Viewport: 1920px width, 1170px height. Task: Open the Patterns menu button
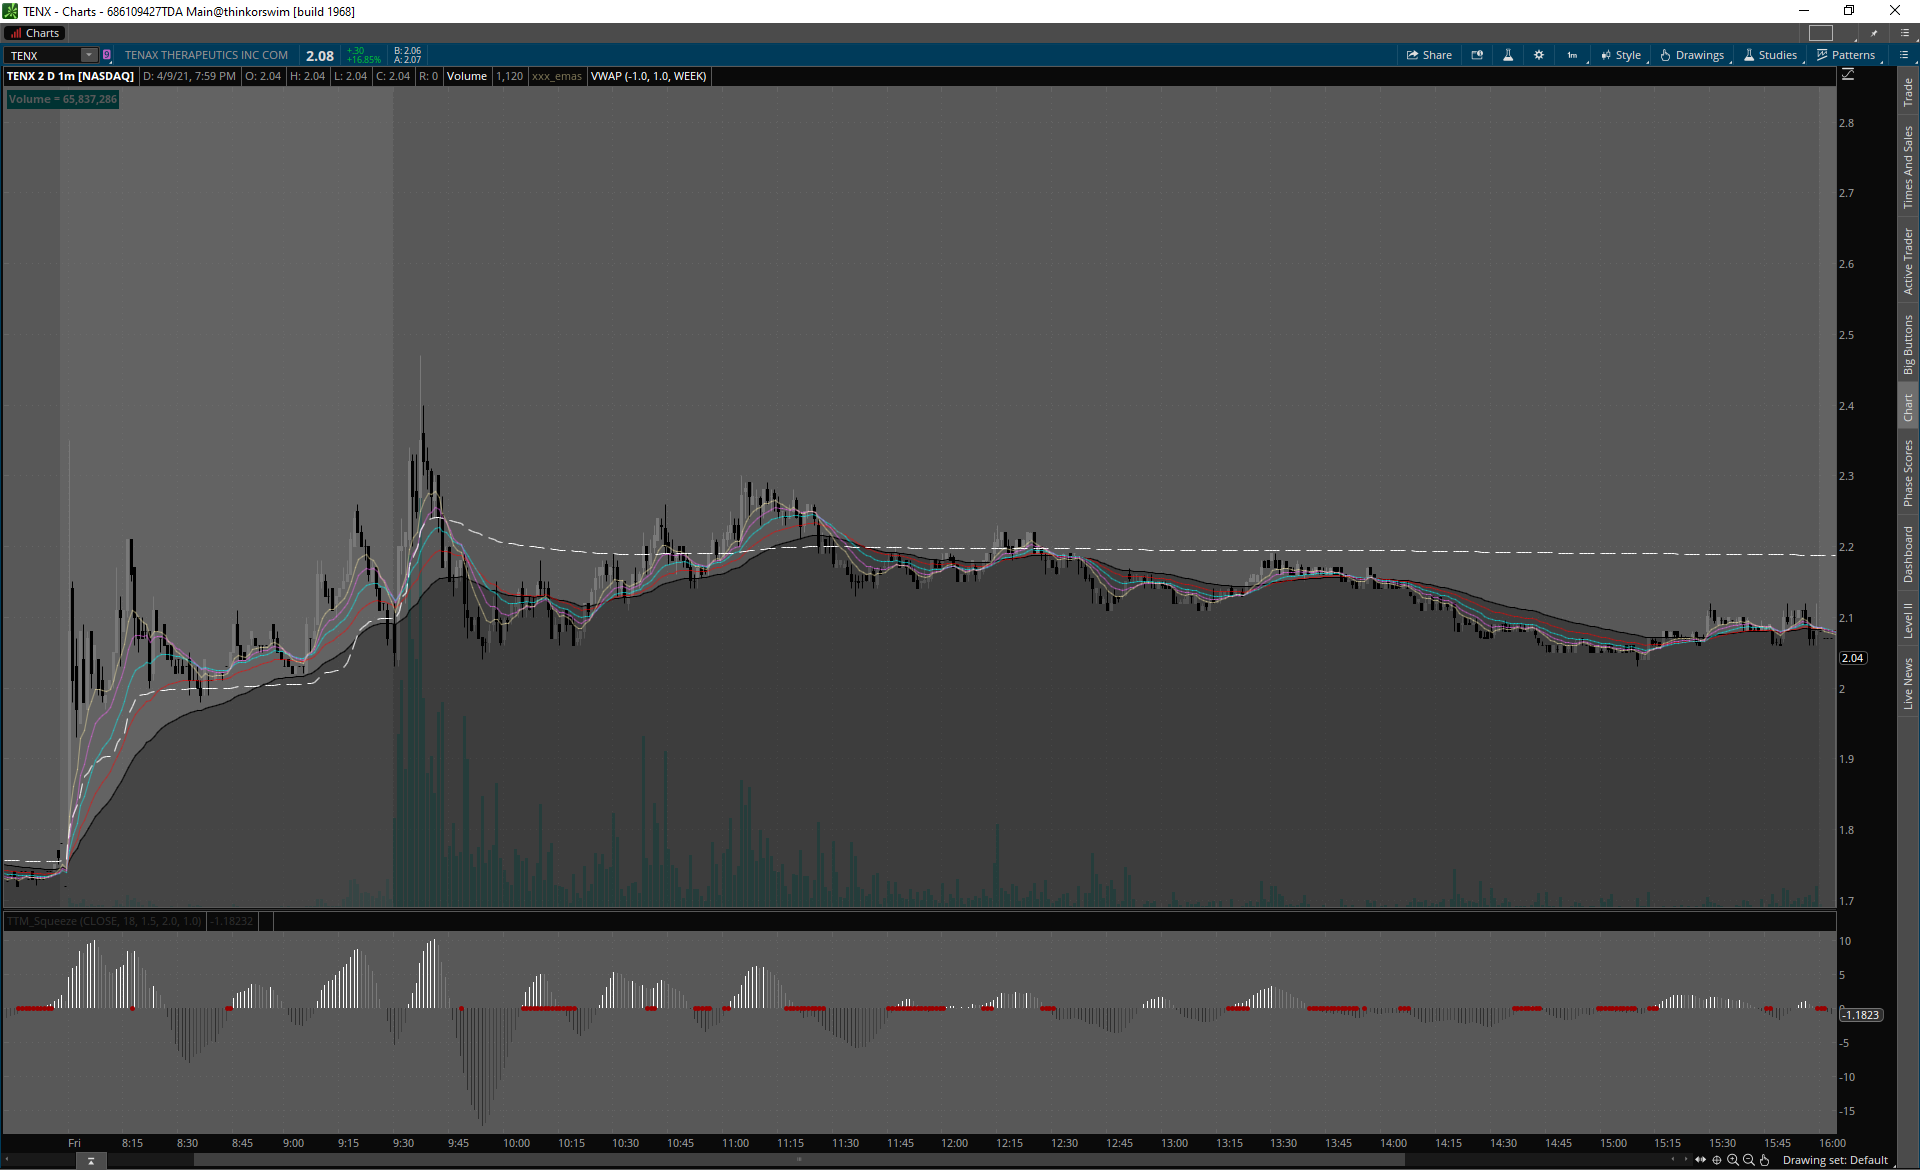tap(1846, 55)
